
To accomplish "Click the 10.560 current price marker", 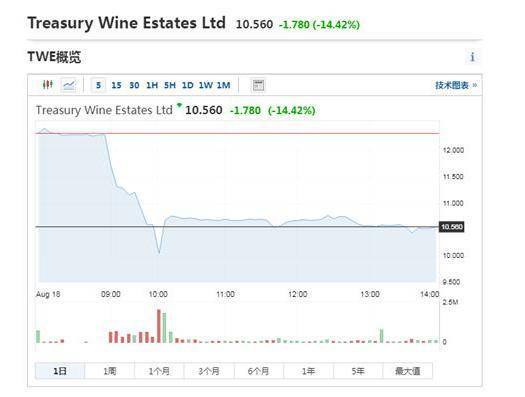I will pos(451,227).
